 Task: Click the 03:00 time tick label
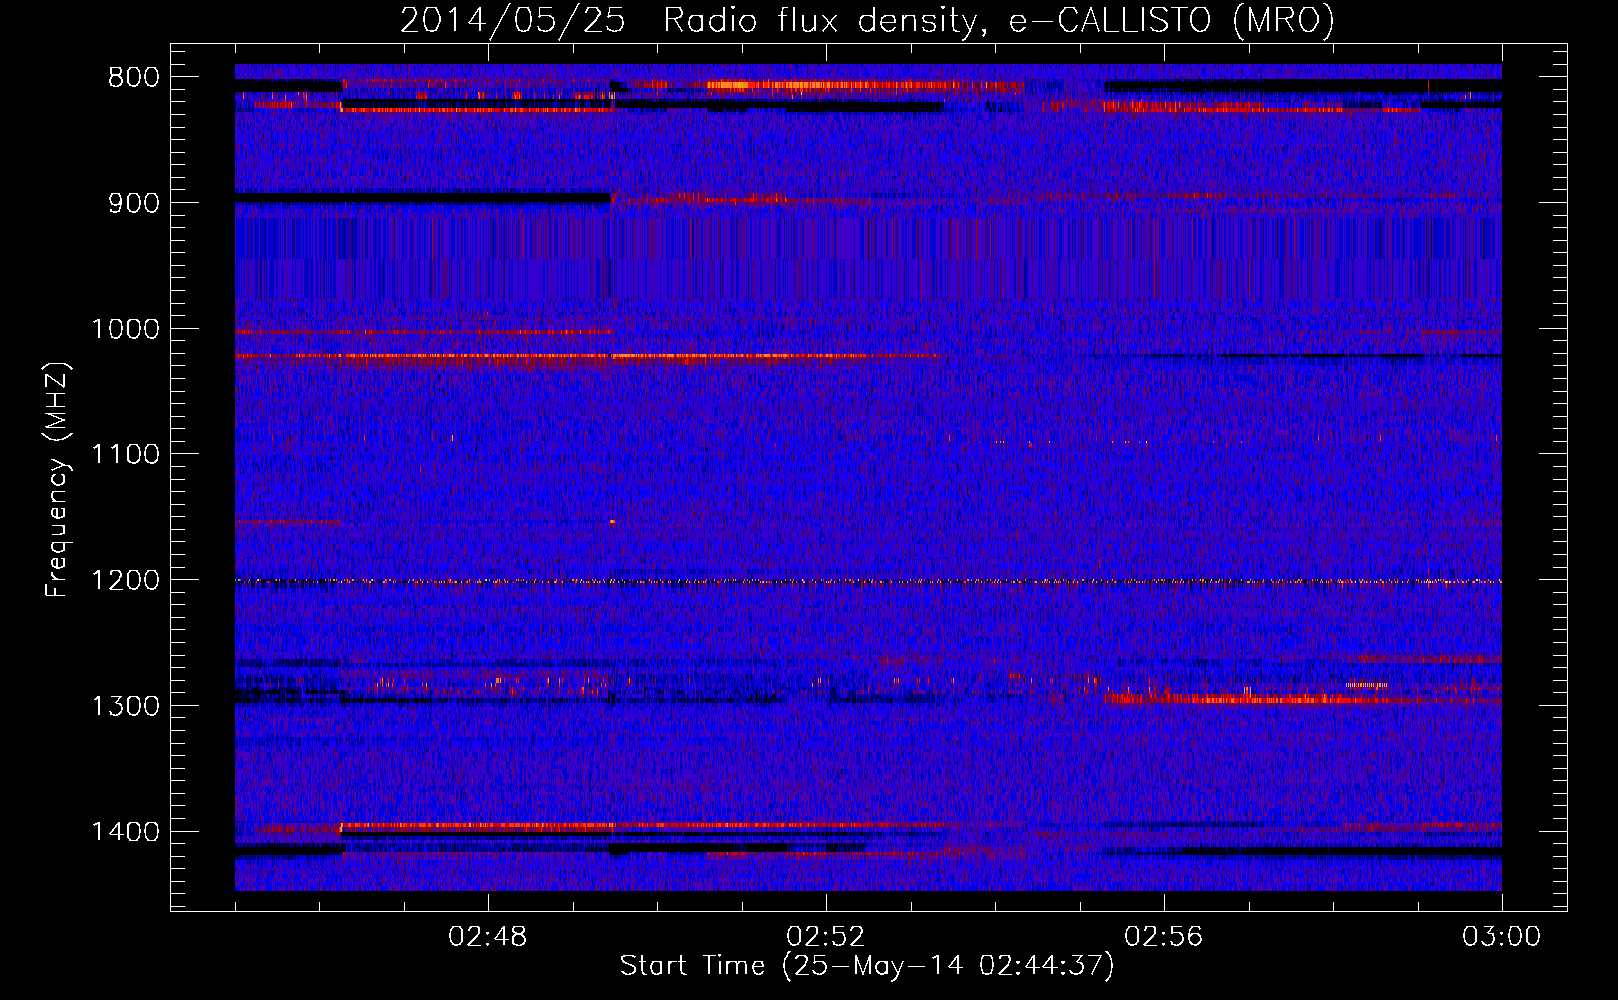(x=1502, y=937)
